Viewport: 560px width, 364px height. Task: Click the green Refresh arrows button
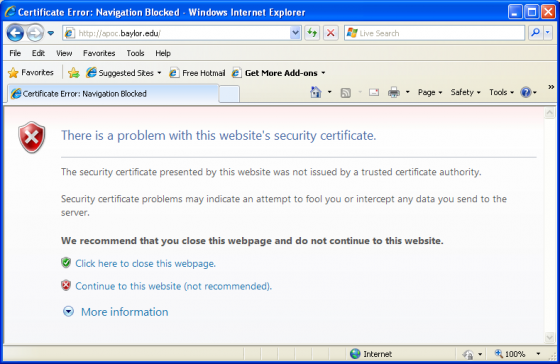coord(312,33)
